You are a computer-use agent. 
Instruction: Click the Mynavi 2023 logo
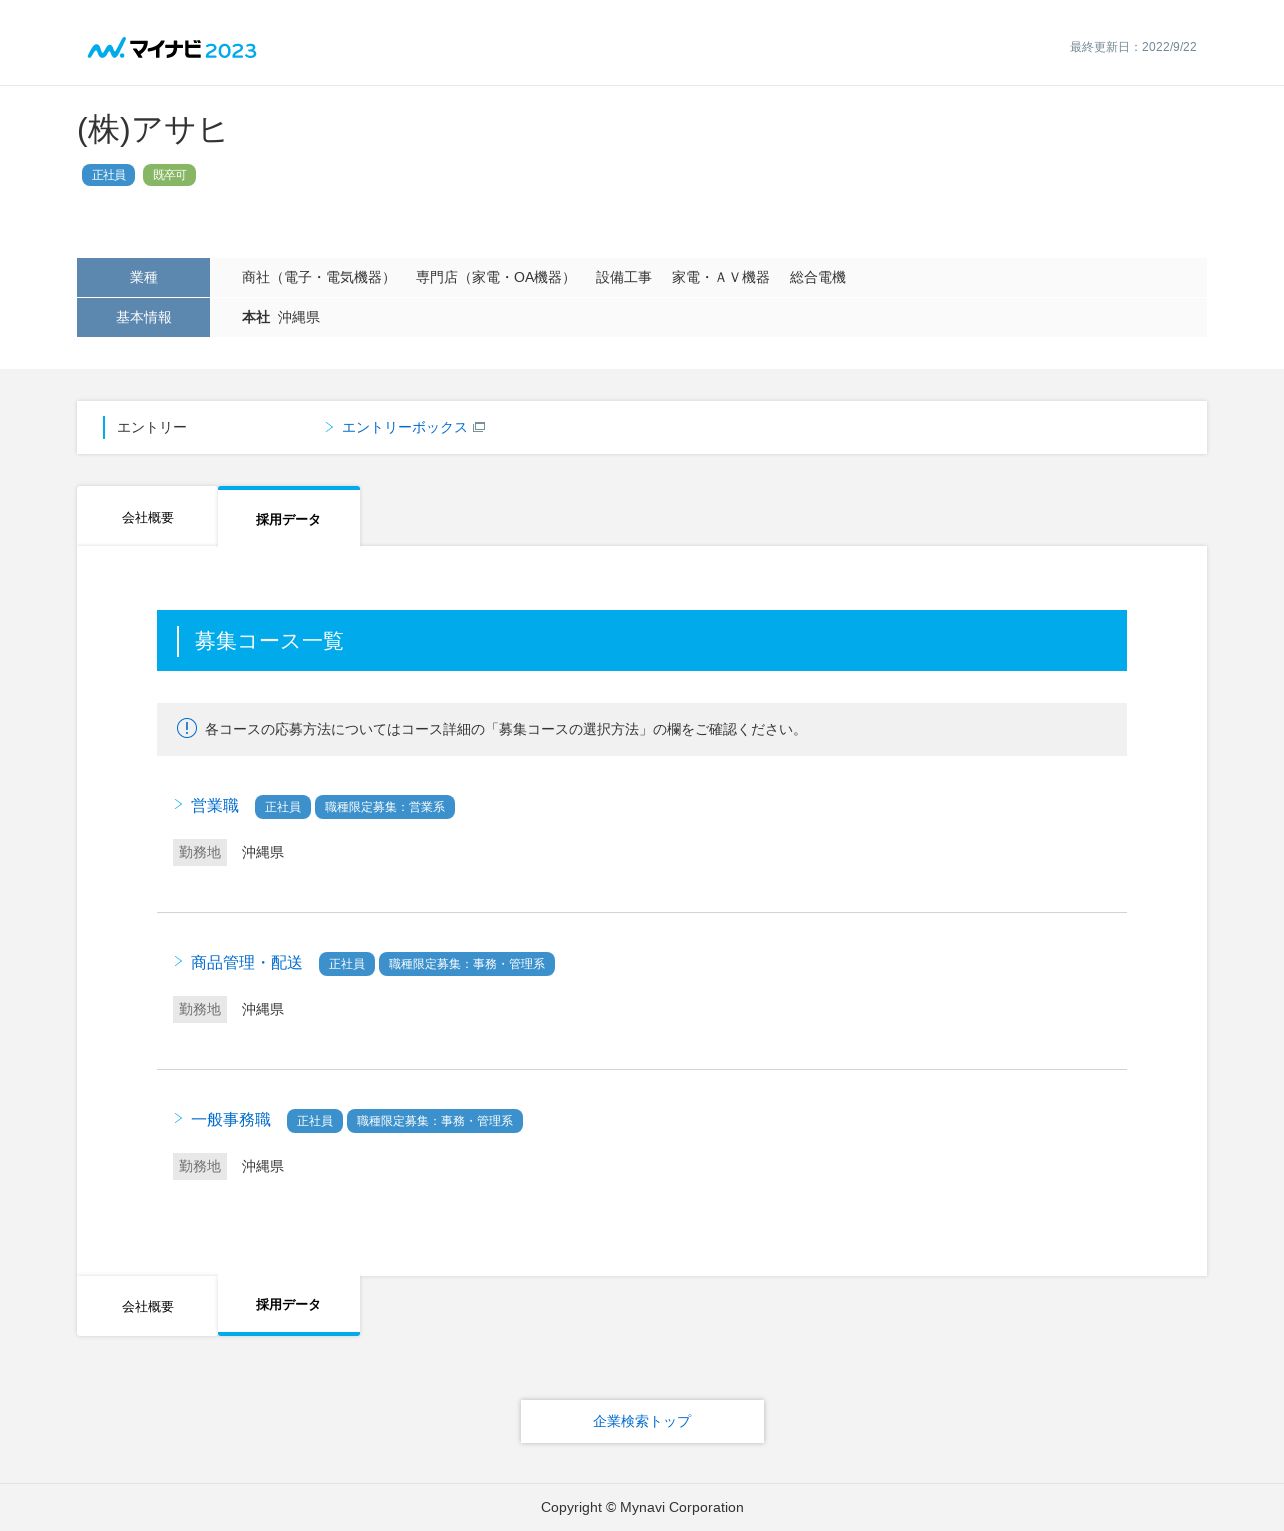pos(172,49)
